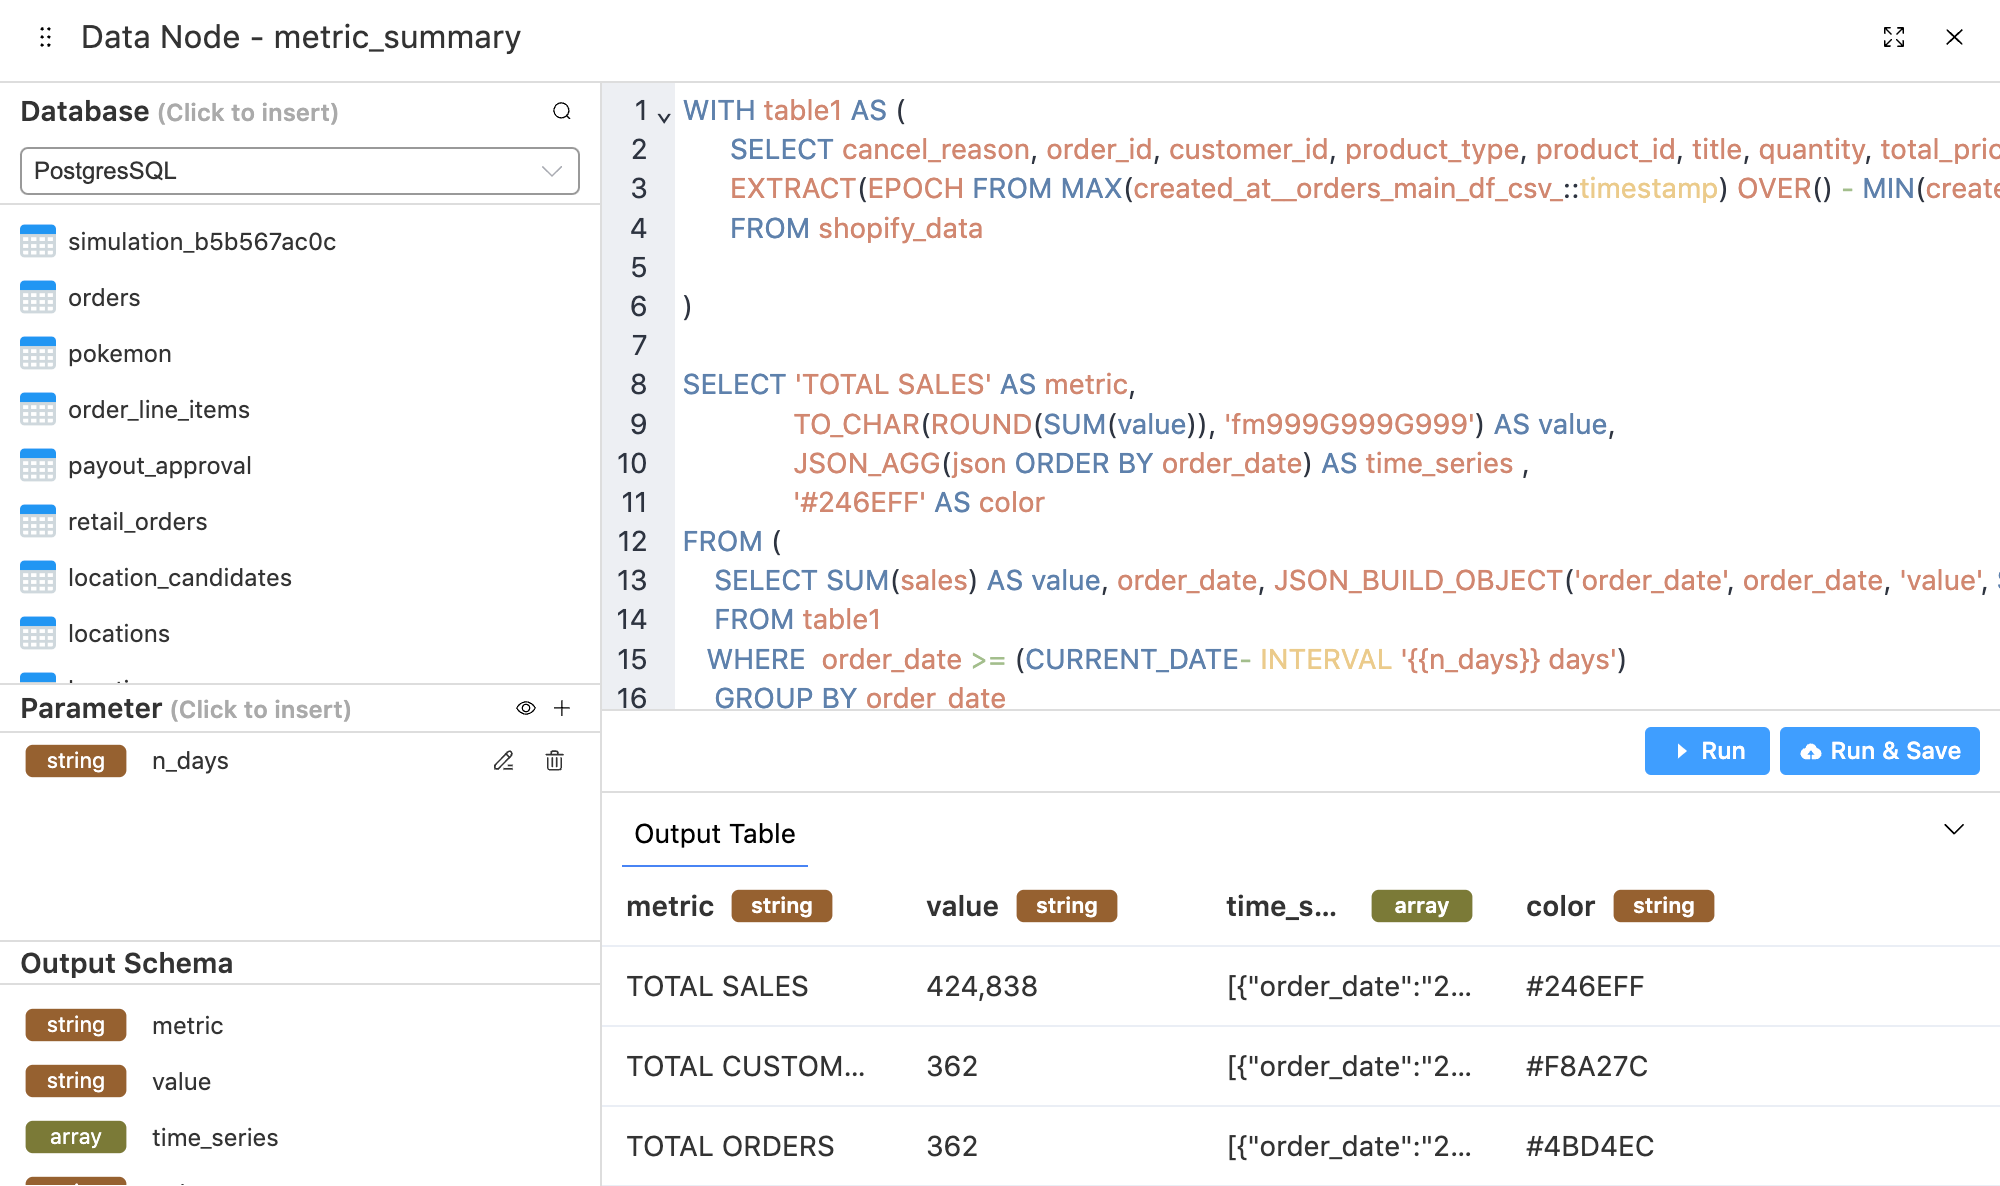The image size is (2000, 1186).
Task: Click the table icon next to pokemon
Action: 38,354
